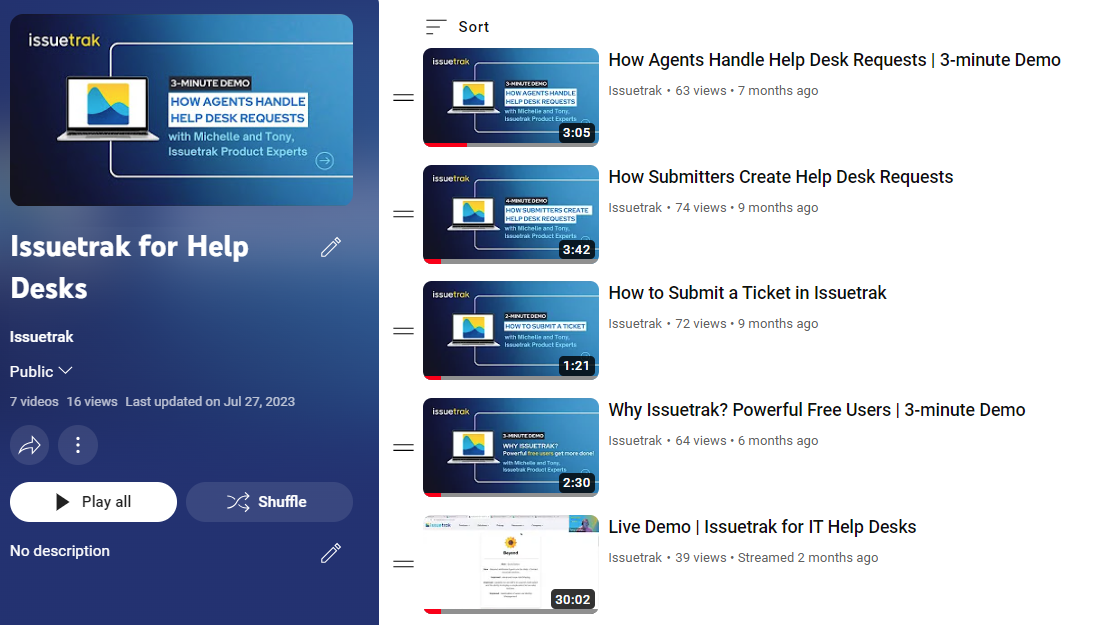Click reorder handle for Why Issuetrak video
The image size is (1105, 625).
(403, 447)
